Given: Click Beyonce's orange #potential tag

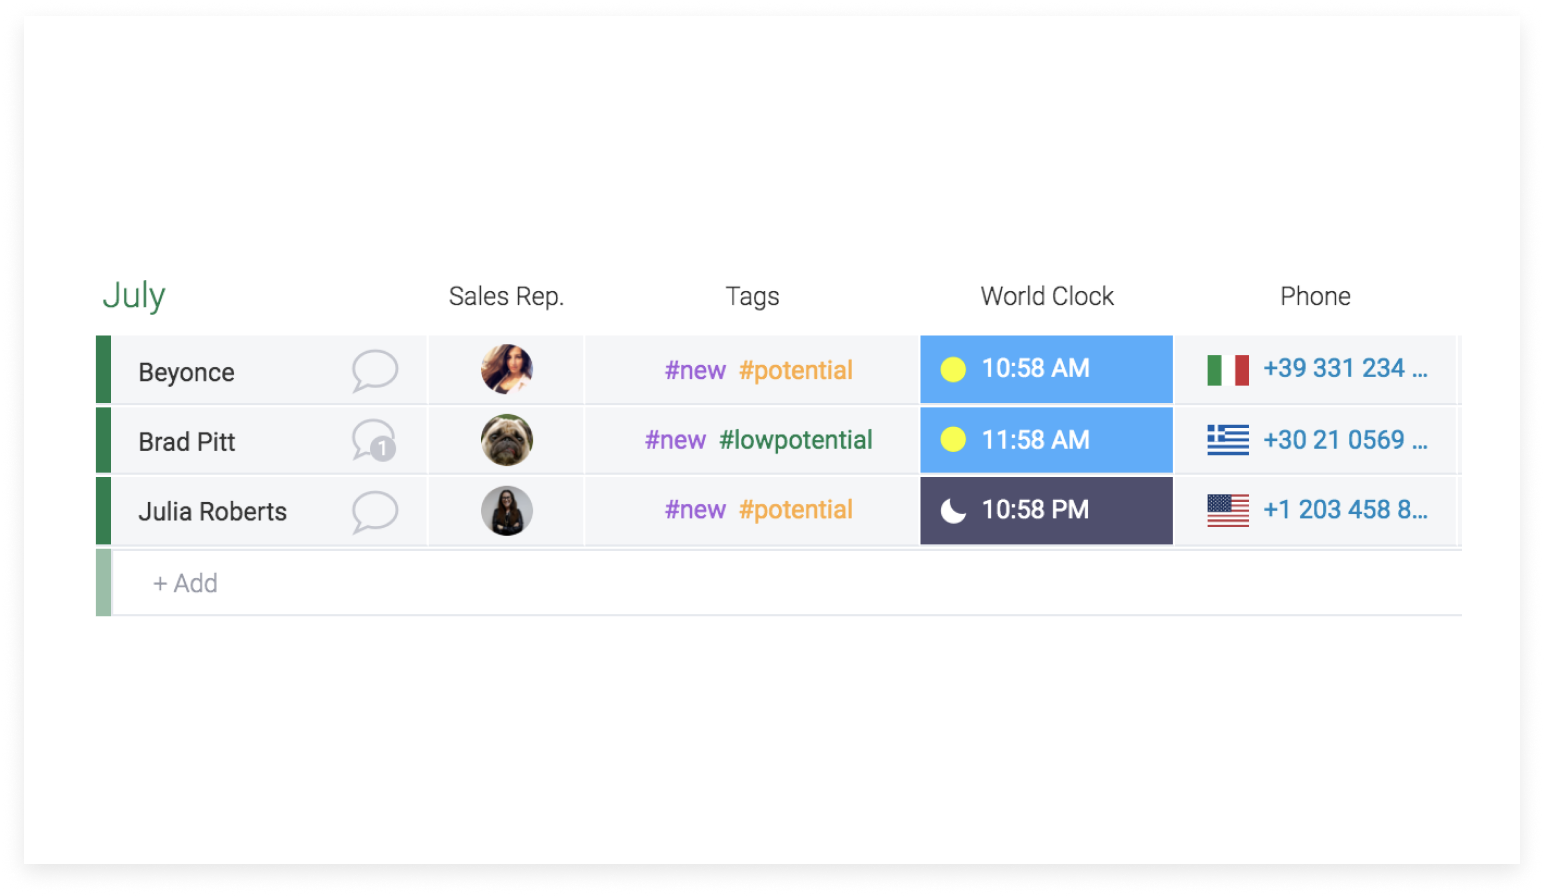Looking at the screenshot, I should point(796,370).
